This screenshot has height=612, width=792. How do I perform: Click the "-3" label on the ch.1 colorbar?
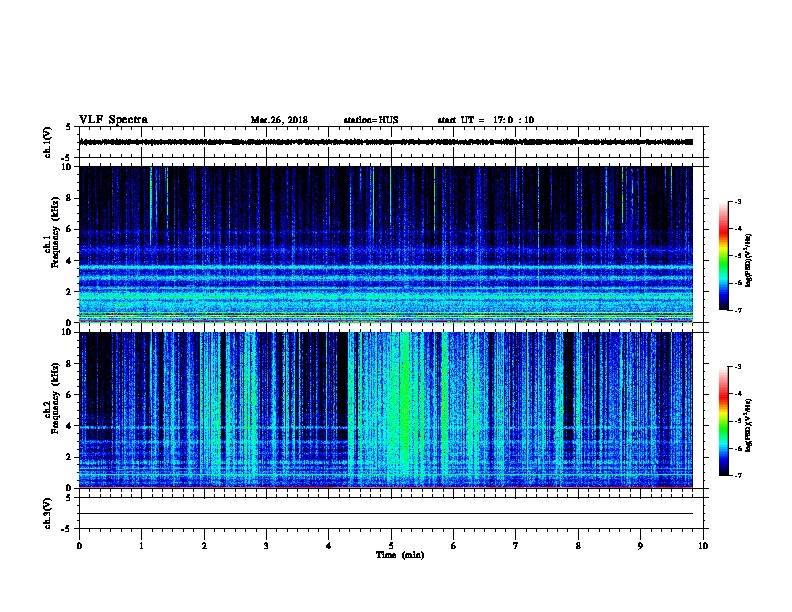(x=738, y=201)
